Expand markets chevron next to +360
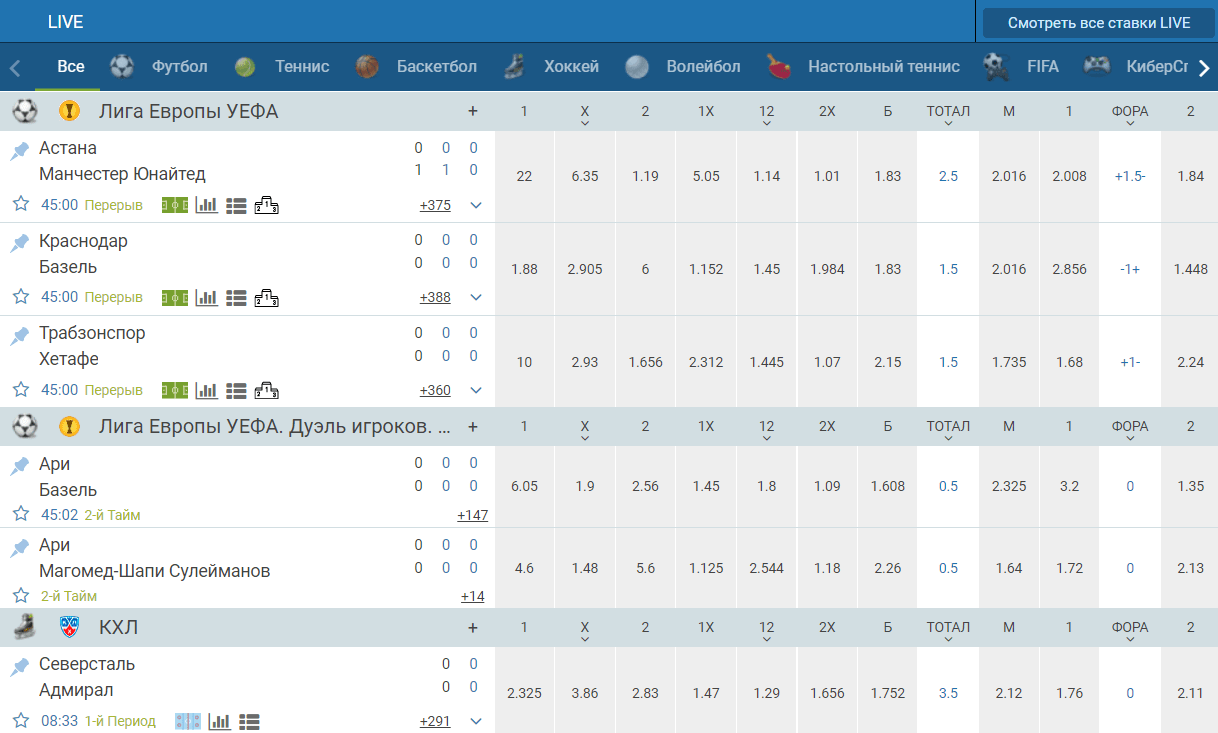Screen dimensions: 1218x733 [476, 390]
